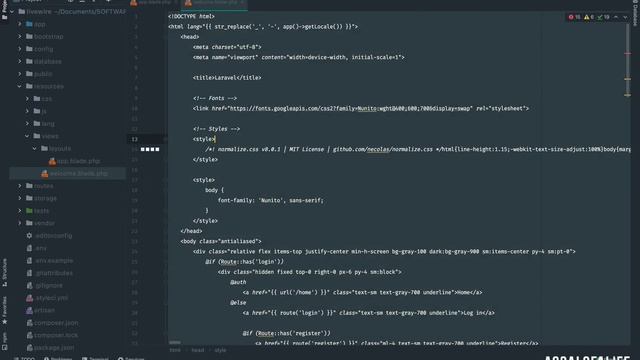The image size is (640, 360).
Task: Open the Terminal tool window tab
Action: pos(95,358)
